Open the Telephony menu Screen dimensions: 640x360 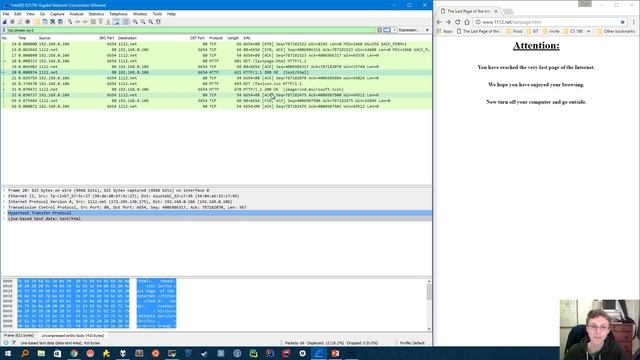tap(118, 14)
